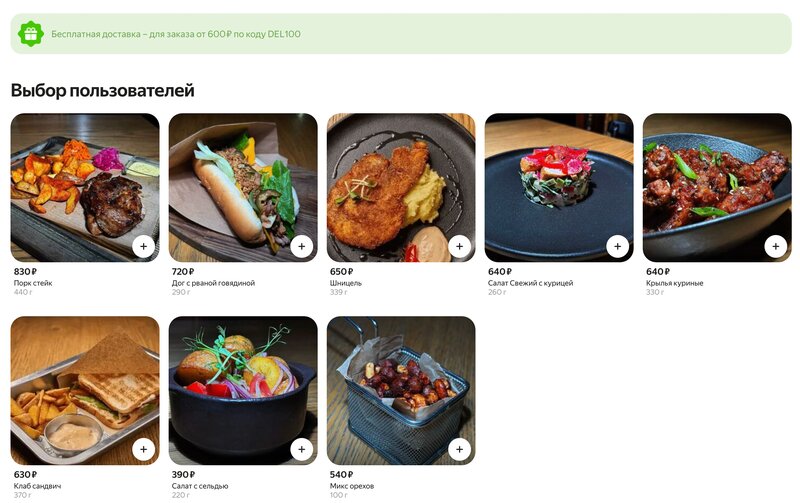Add Клаб сандвич with plus button
Viewport: 800px width, 503px height.
(x=143, y=449)
